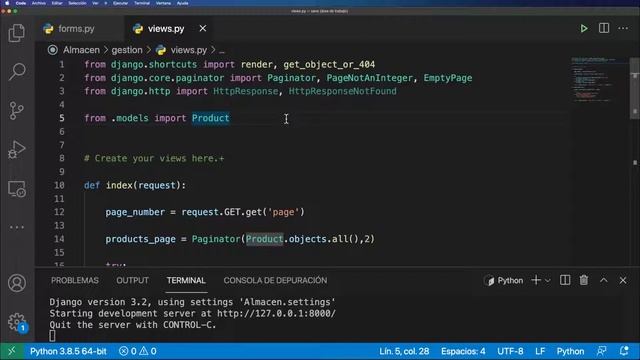The height and width of the screenshot is (360, 640).
Task: Kill terminal with trash icon
Action: (584, 280)
